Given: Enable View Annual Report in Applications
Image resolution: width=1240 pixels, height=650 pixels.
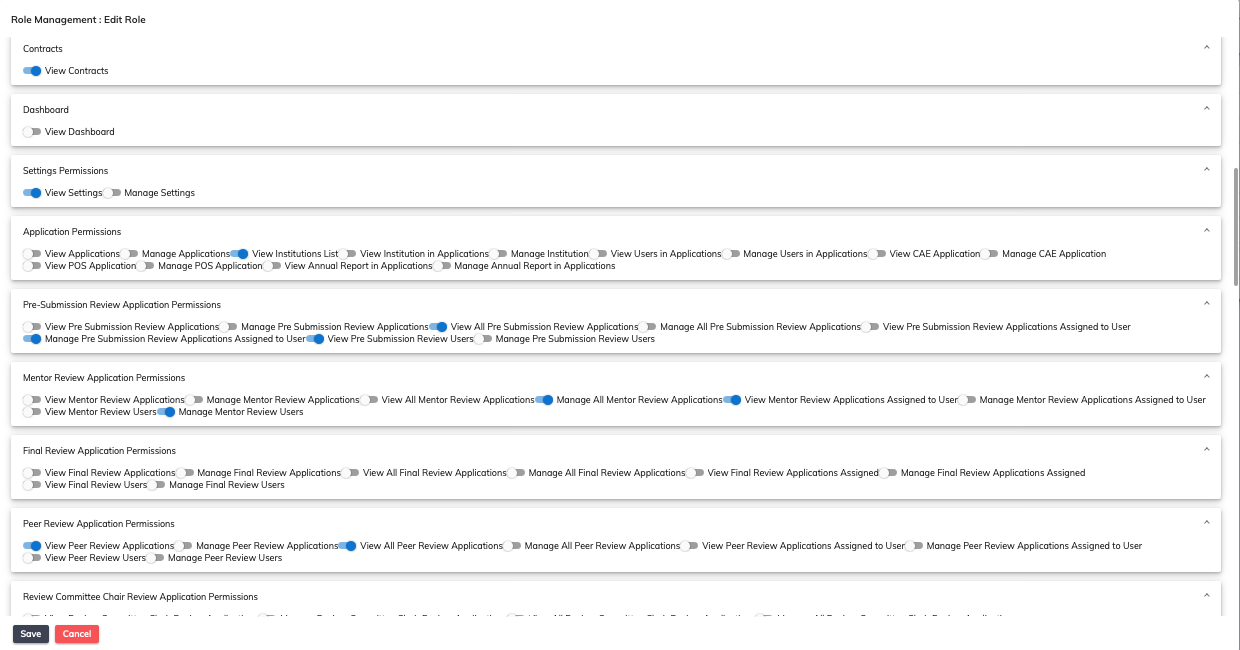Looking at the screenshot, I should coord(272,266).
